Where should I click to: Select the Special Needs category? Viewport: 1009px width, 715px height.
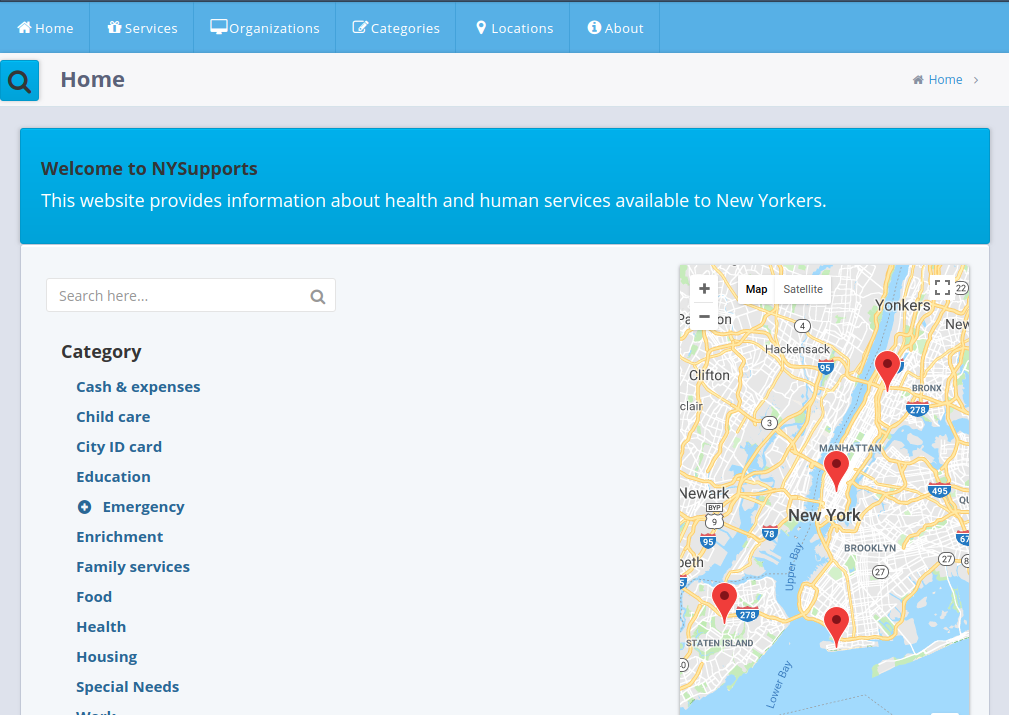[x=127, y=687]
